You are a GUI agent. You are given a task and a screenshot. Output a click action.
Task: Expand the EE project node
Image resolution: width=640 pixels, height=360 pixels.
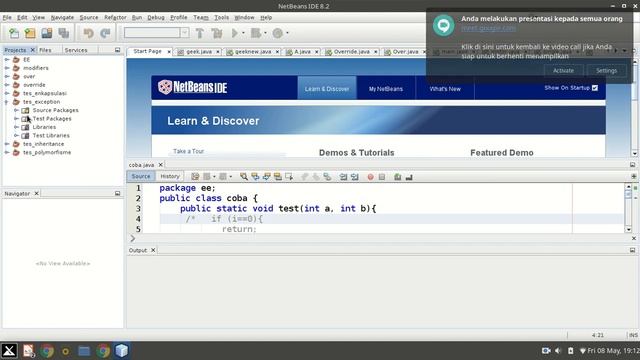pyautogui.click(x=7, y=60)
